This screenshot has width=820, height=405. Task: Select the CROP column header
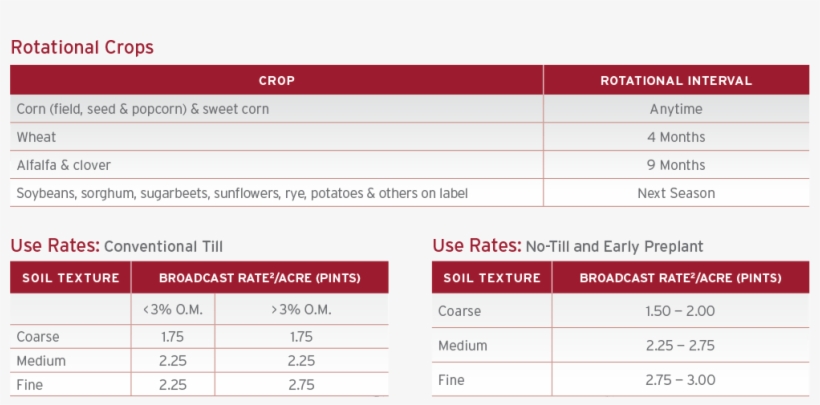click(x=277, y=80)
